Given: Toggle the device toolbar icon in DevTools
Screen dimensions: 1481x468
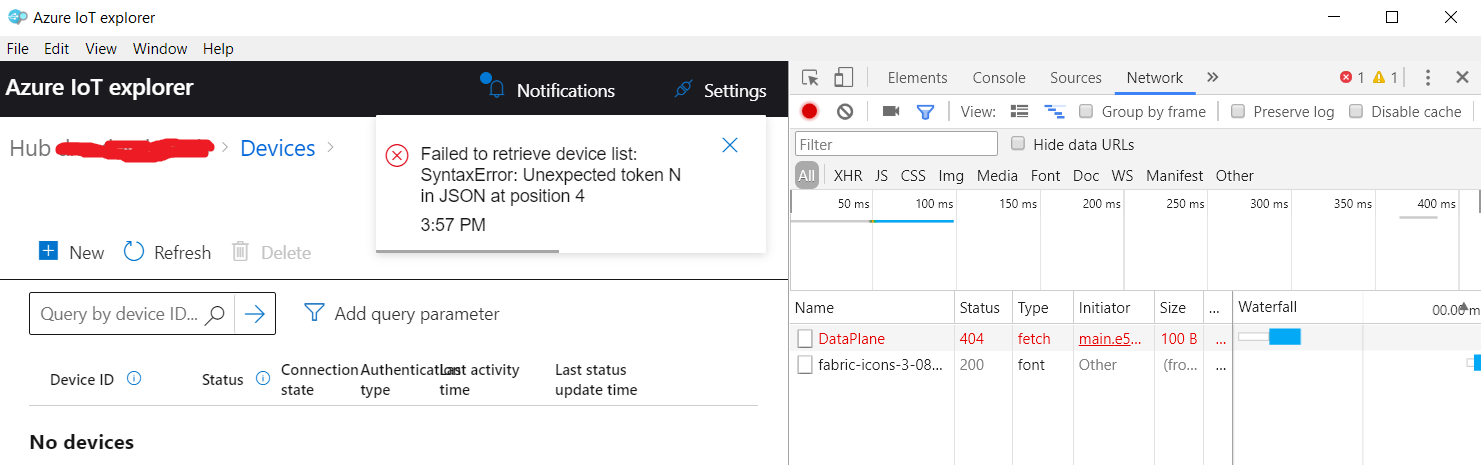Looking at the screenshot, I should (844, 78).
